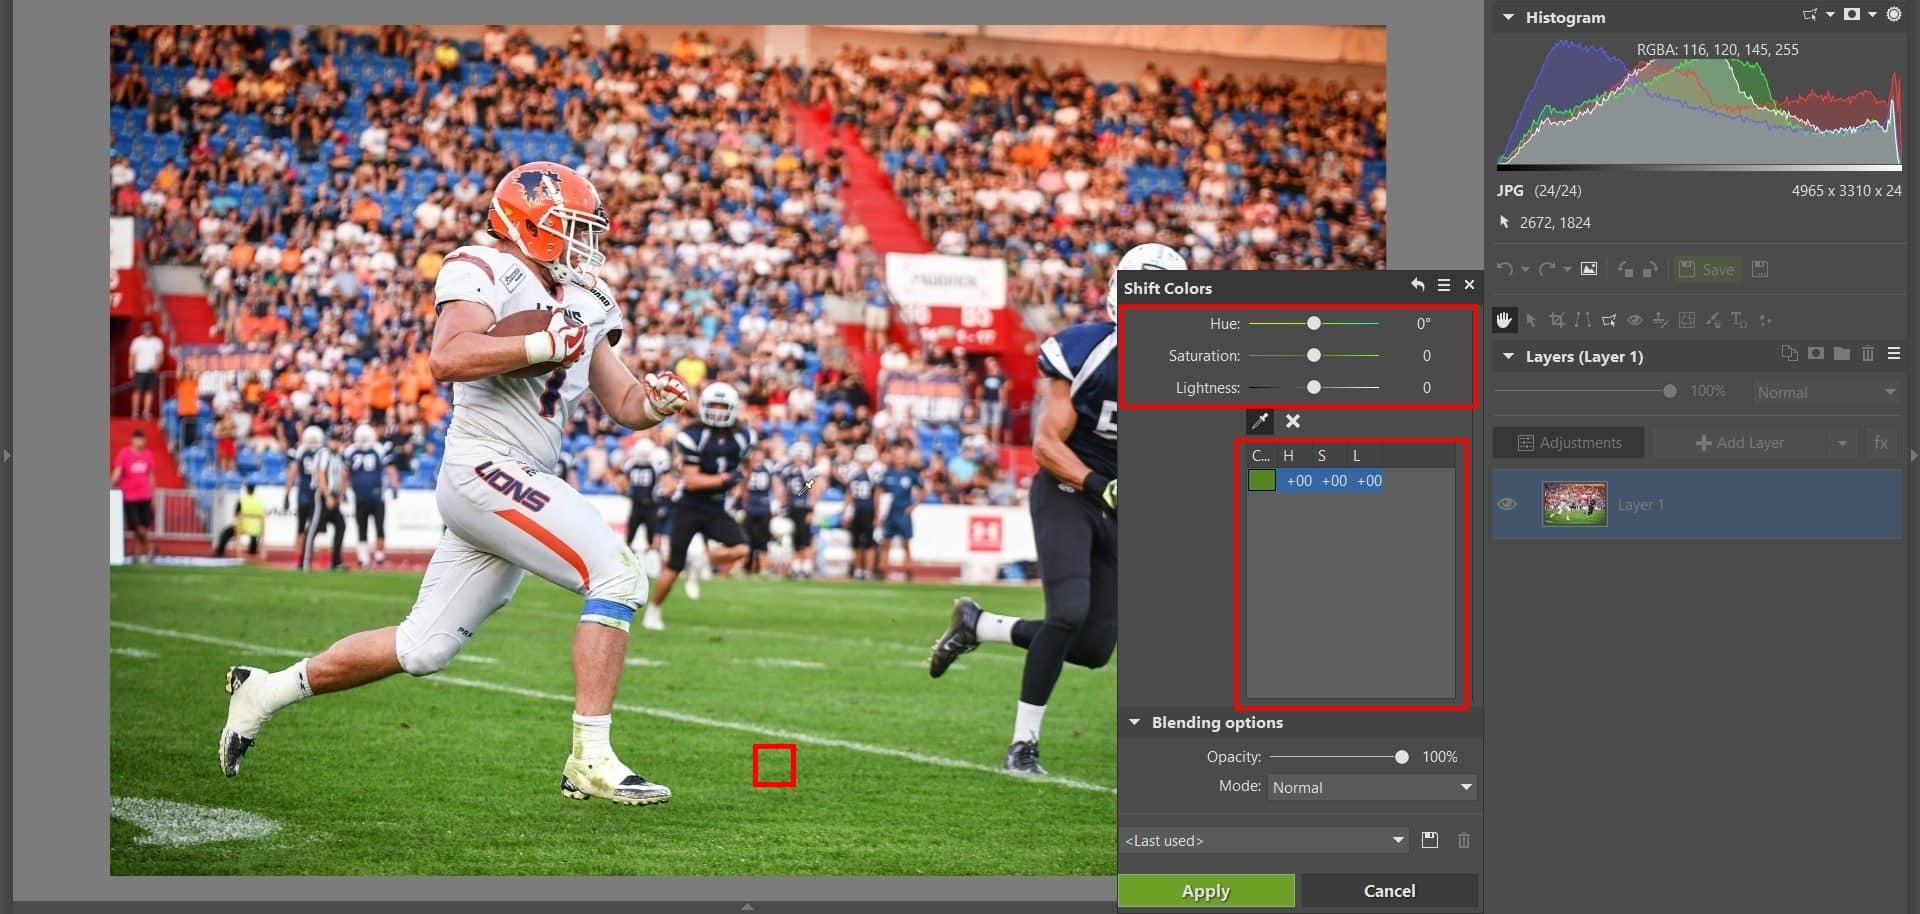Screen dimensions: 1920x914
Task: Select the Paintbrush and fill tool
Action: coord(1713,320)
